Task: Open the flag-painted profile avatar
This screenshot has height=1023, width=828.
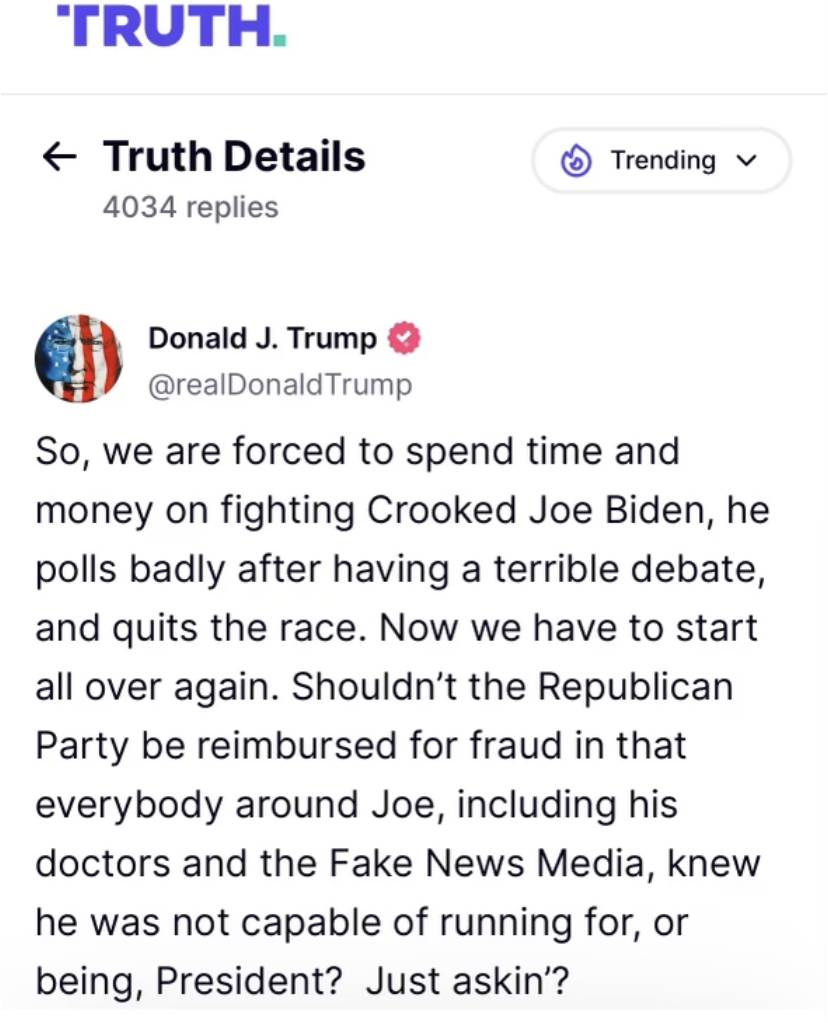Action: point(78,358)
